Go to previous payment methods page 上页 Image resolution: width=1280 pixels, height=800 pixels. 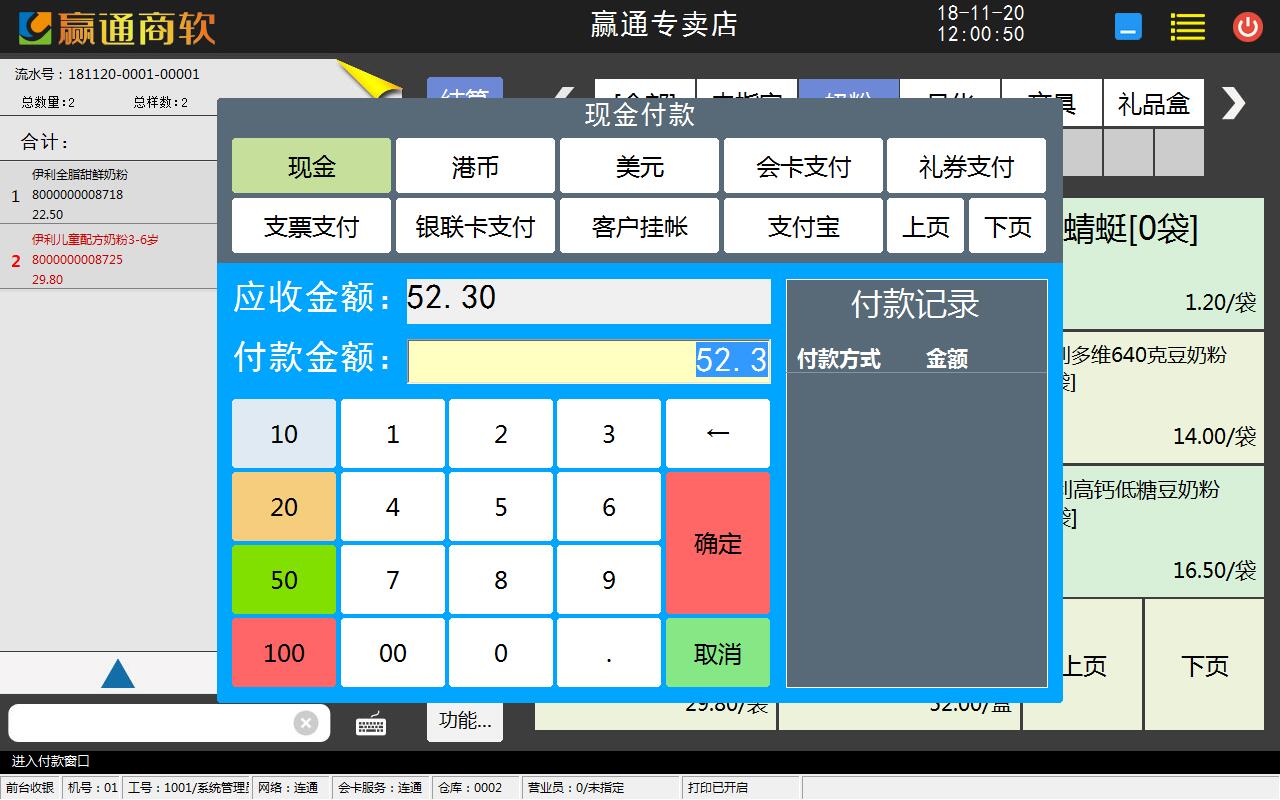pyautogui.click(x=925, y=226)
